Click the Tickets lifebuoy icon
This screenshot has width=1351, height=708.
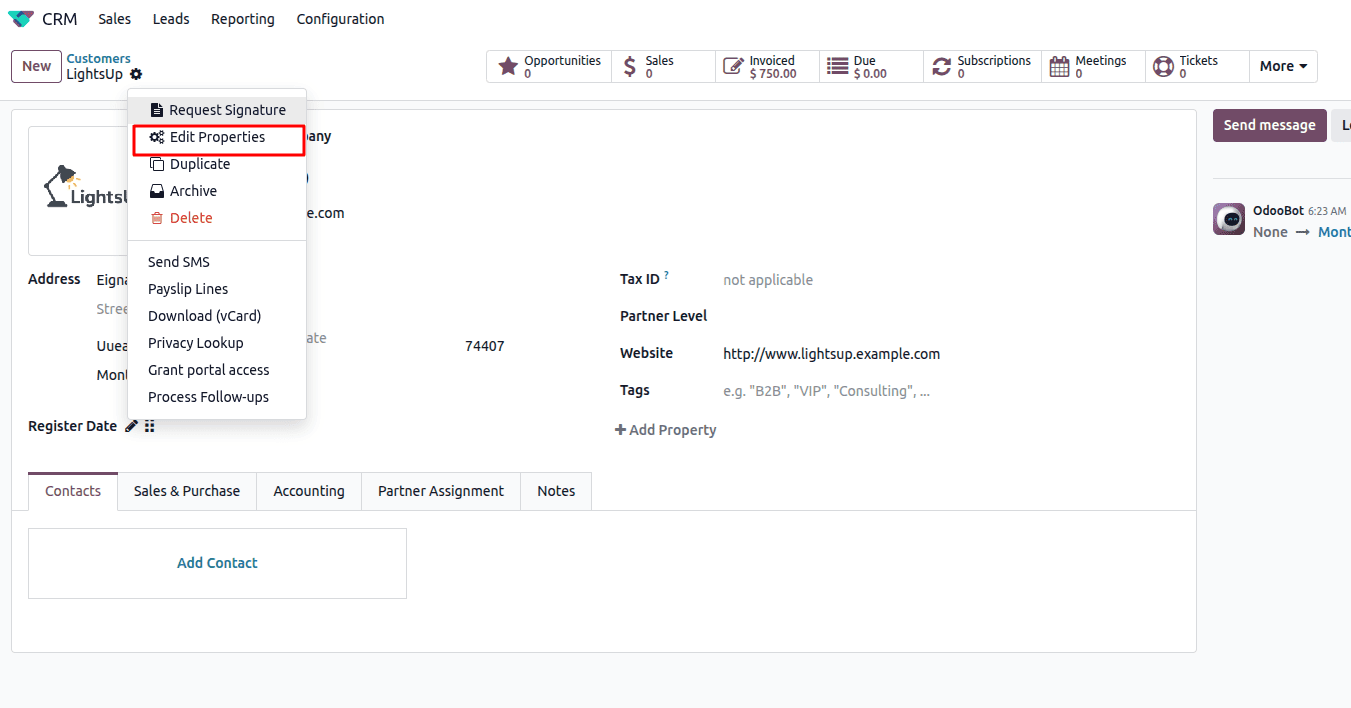pos(1163,67)
